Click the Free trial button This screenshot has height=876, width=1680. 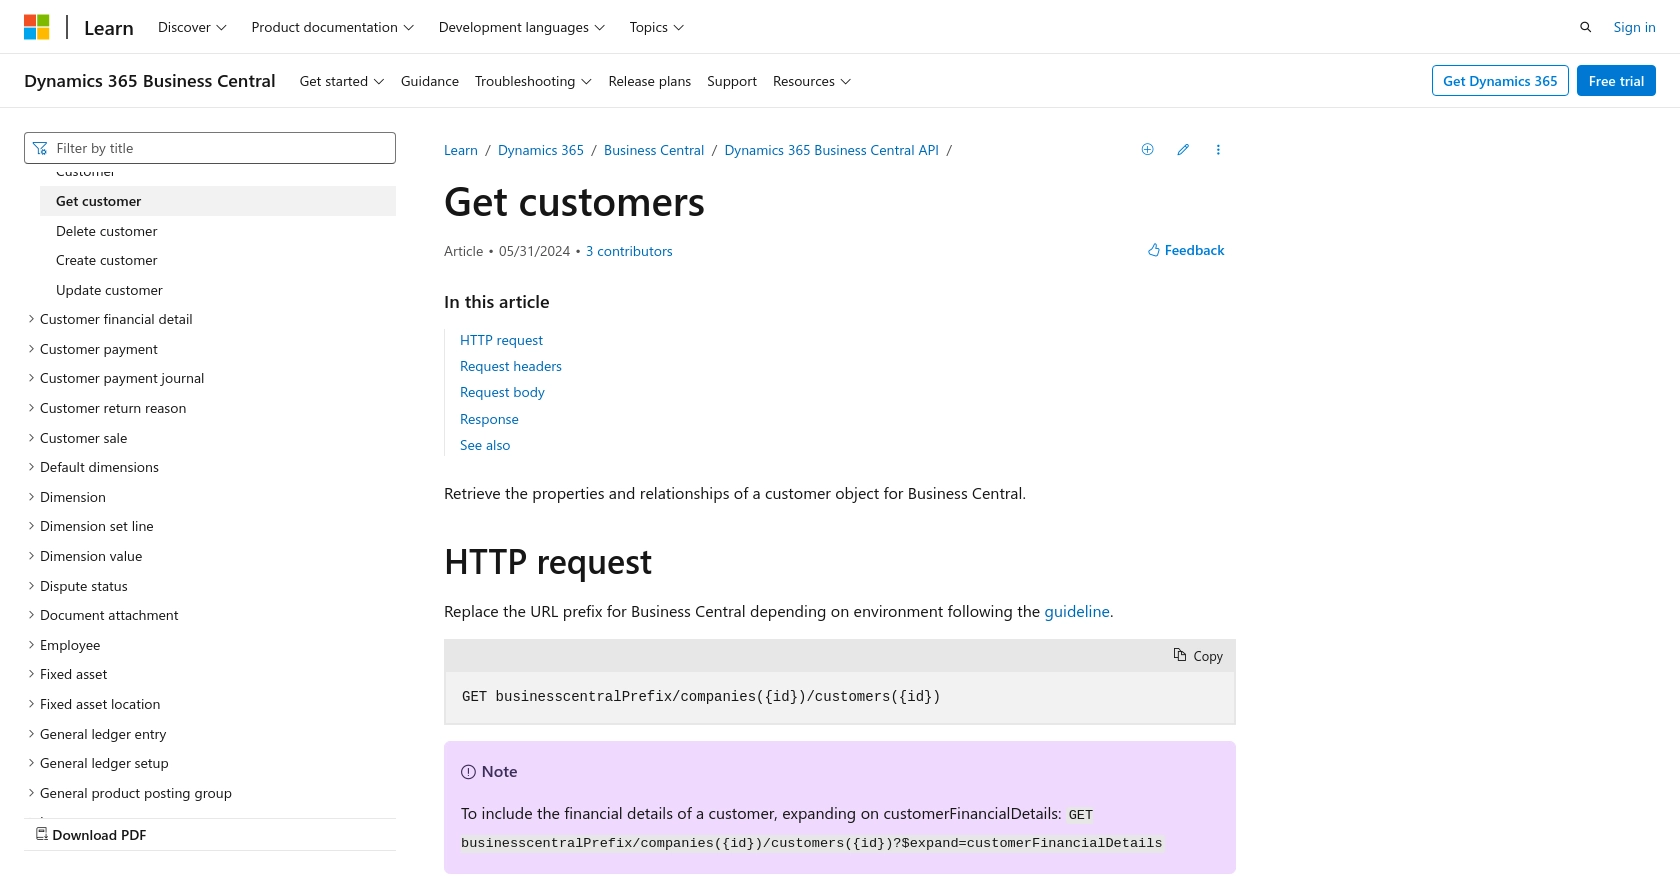[x=1616, y=81]
